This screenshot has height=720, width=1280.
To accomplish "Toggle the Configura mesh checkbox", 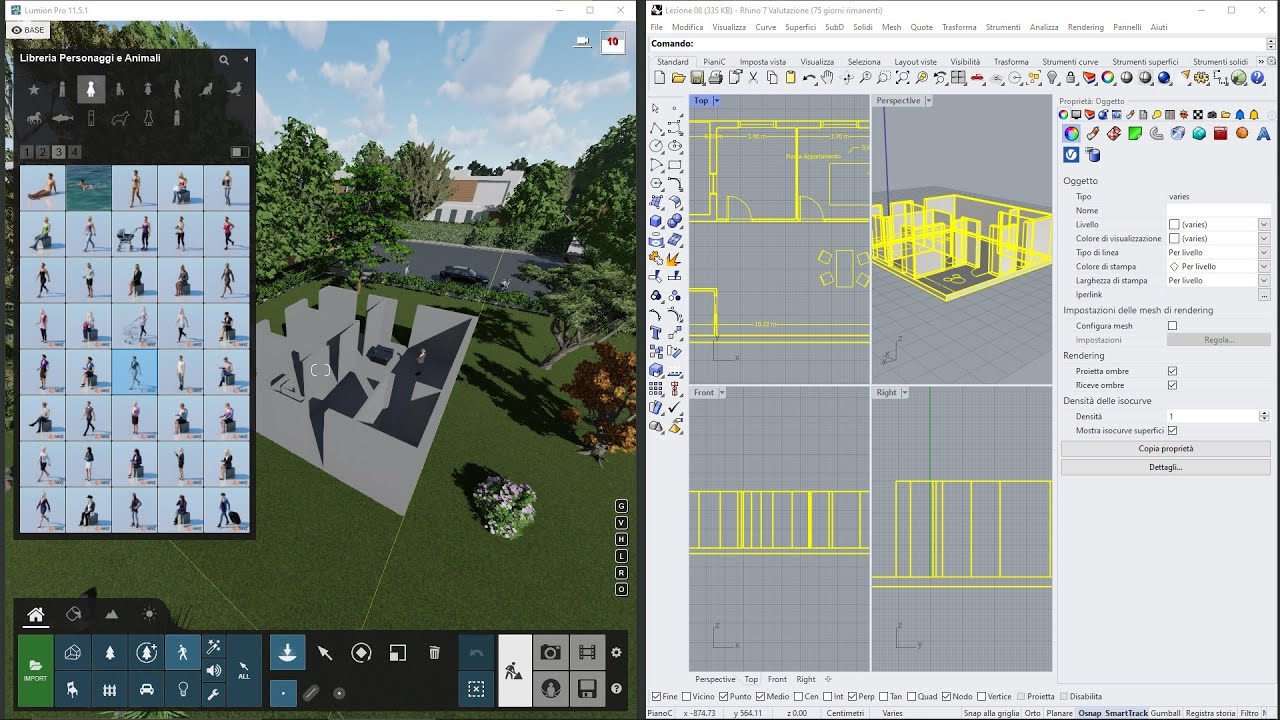I will coord(1173,326).
